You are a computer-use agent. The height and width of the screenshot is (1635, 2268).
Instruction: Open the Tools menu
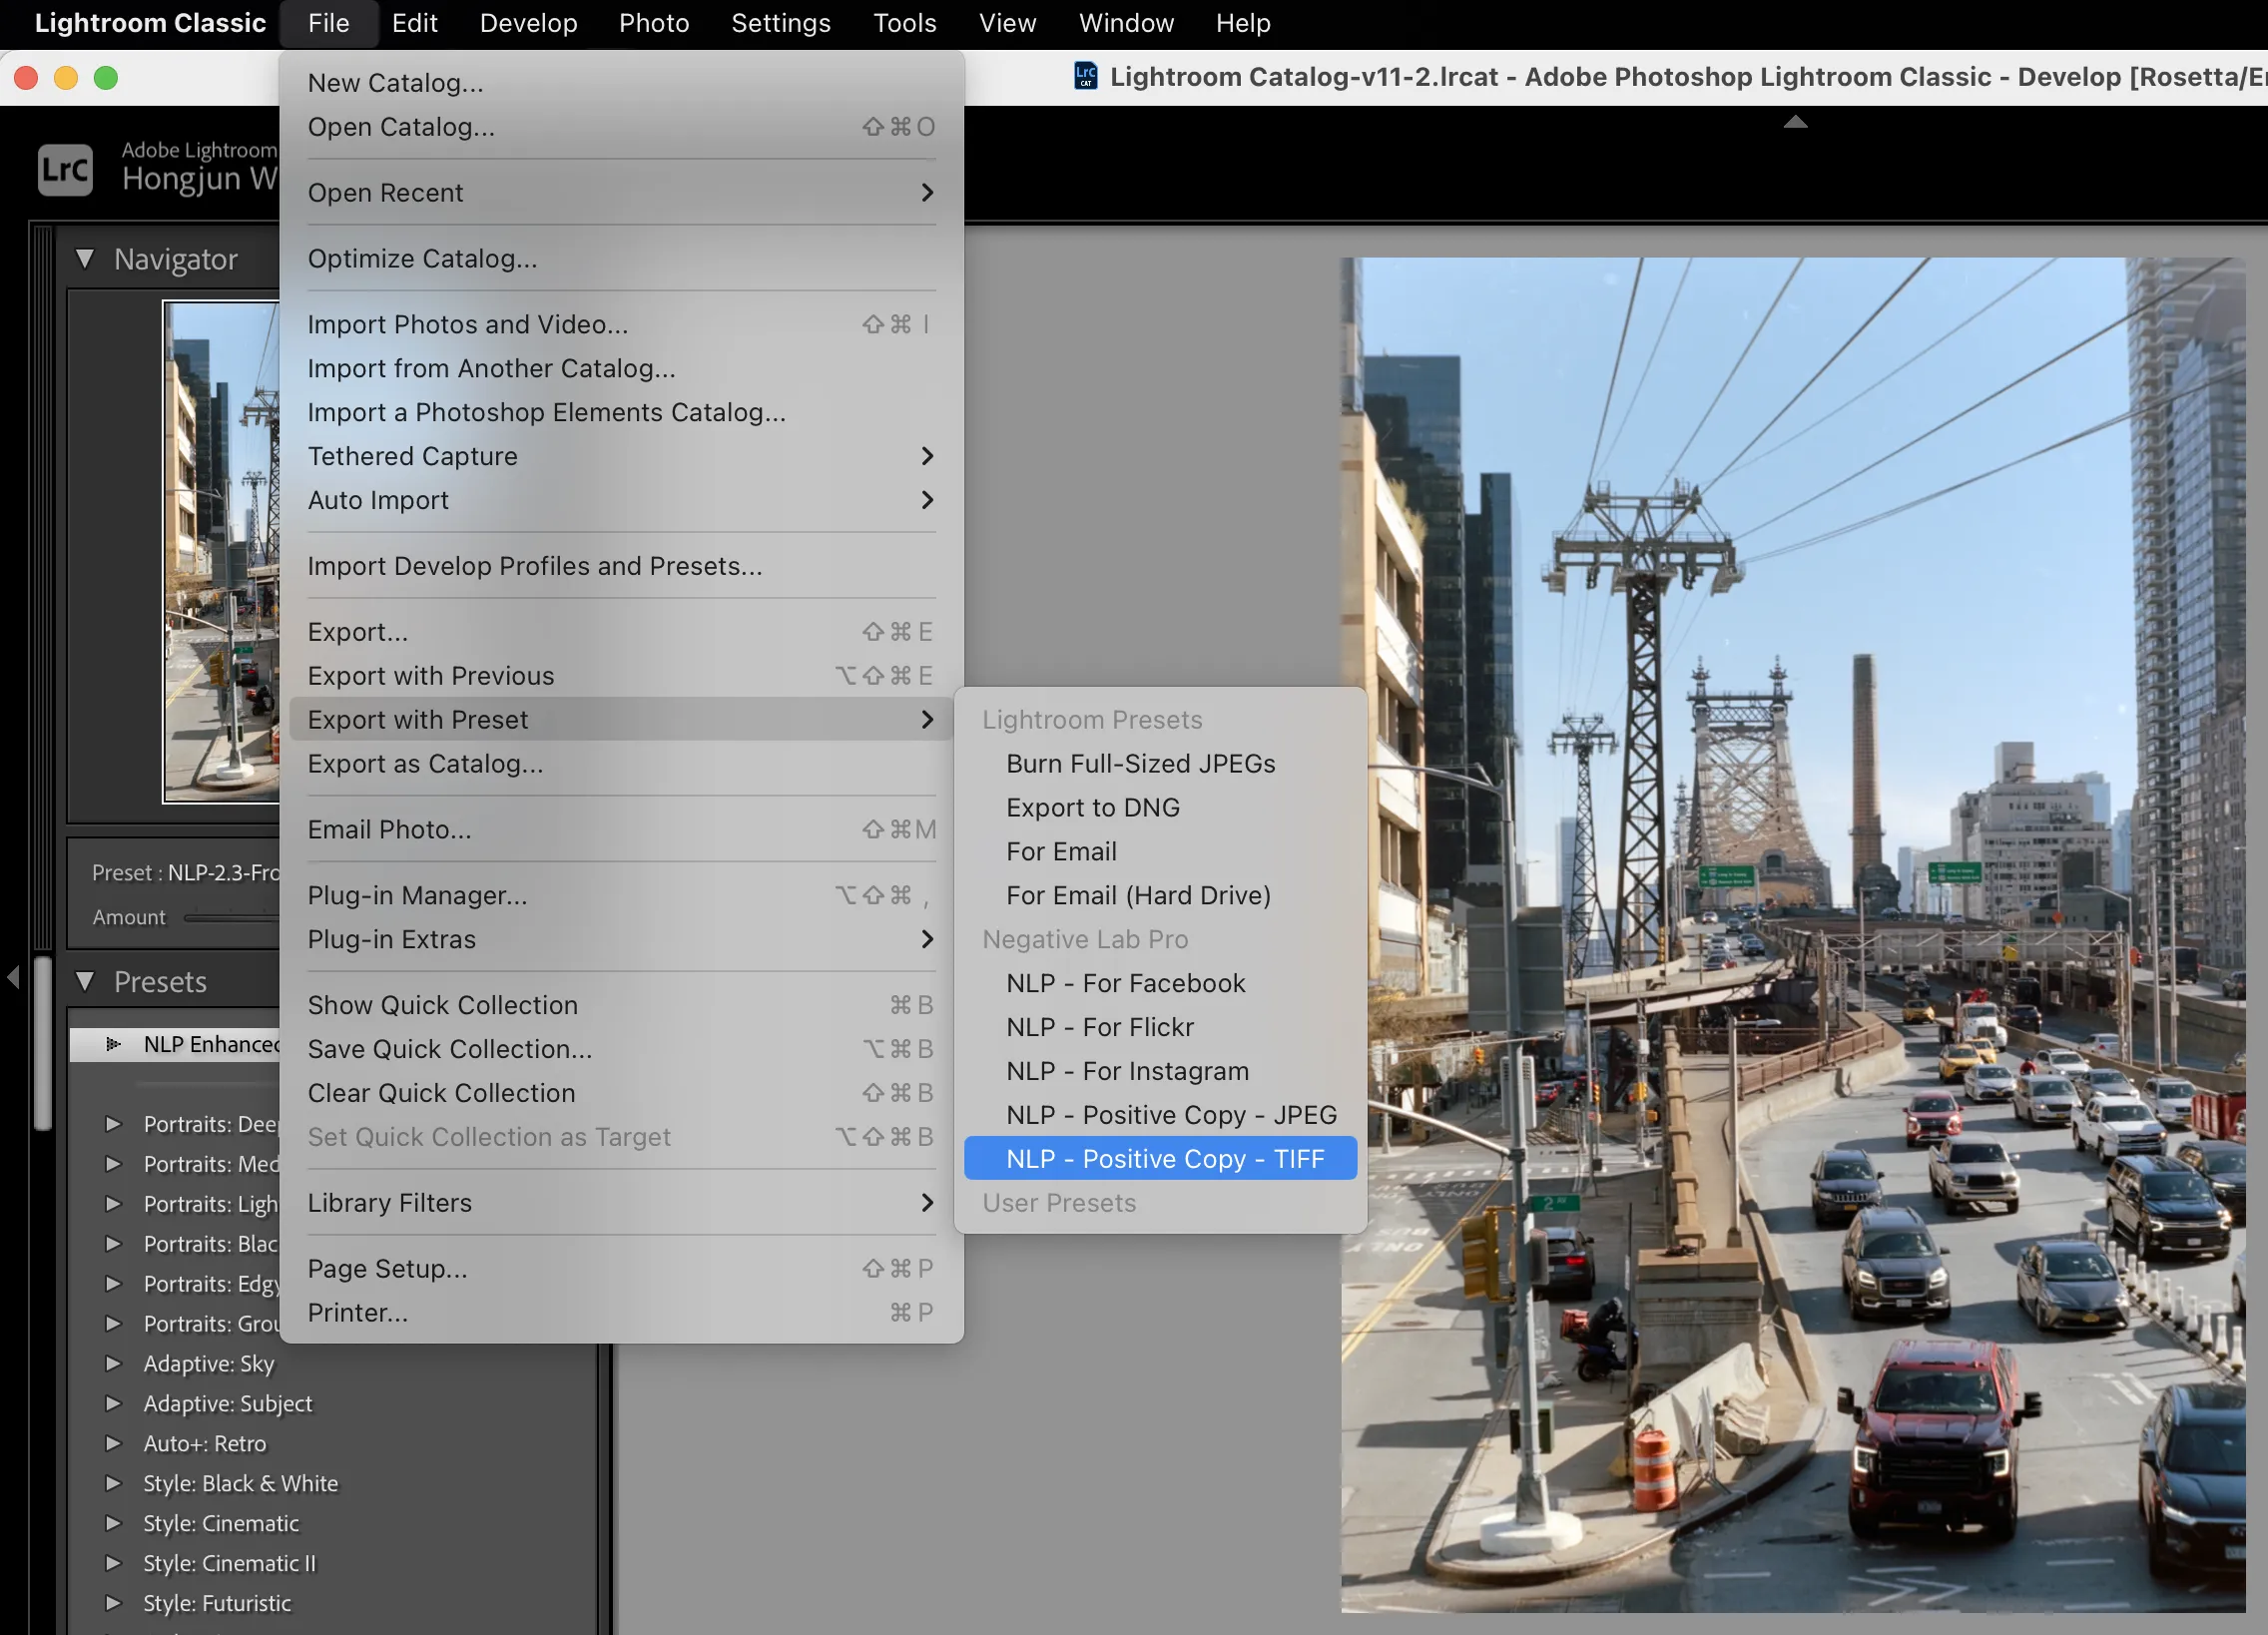[904, 23]
